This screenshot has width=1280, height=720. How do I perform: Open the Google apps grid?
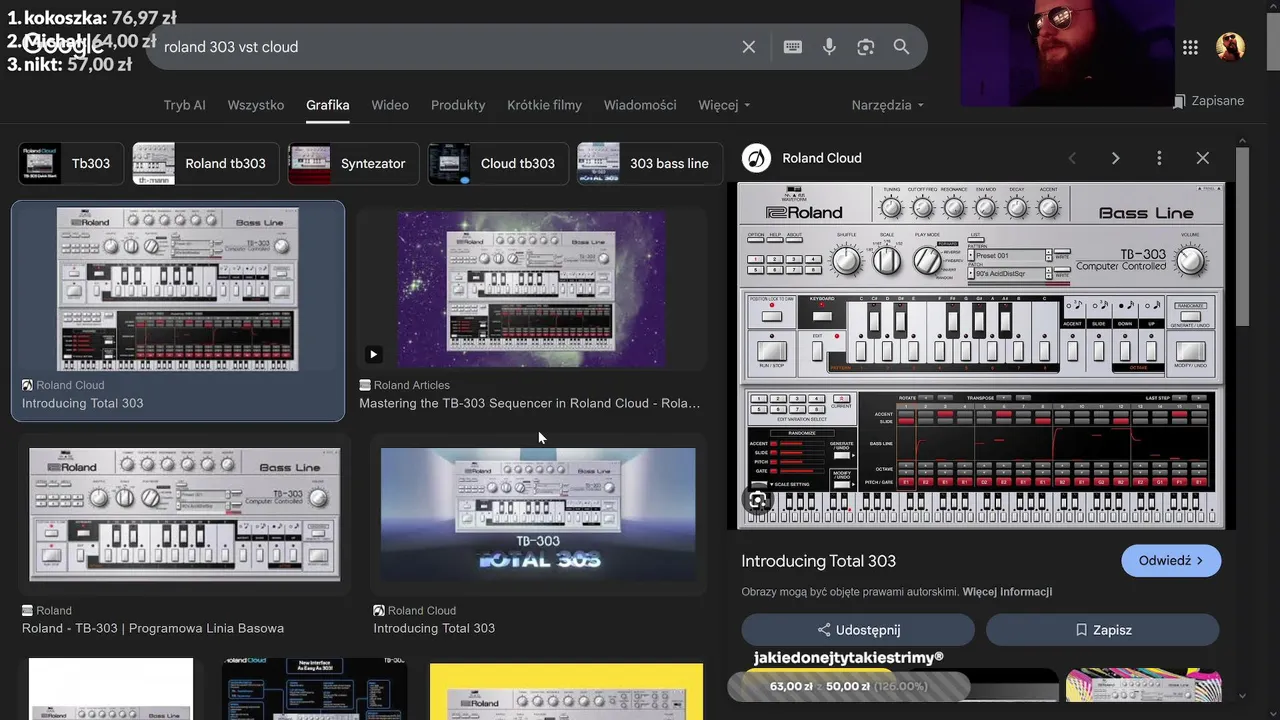[1190, 47]
